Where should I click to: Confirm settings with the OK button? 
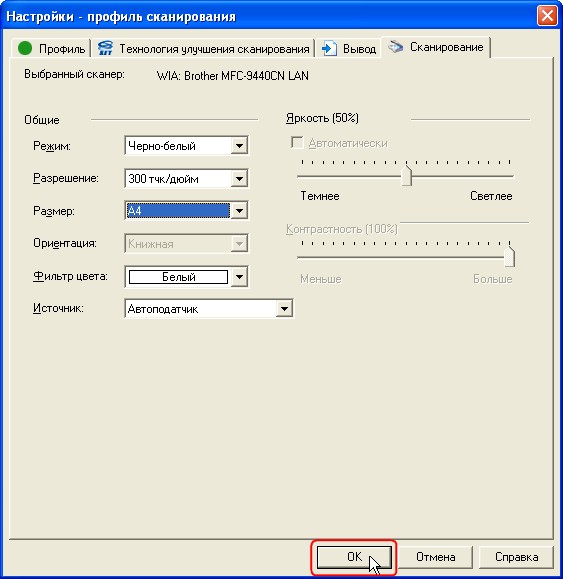[354, 557]
